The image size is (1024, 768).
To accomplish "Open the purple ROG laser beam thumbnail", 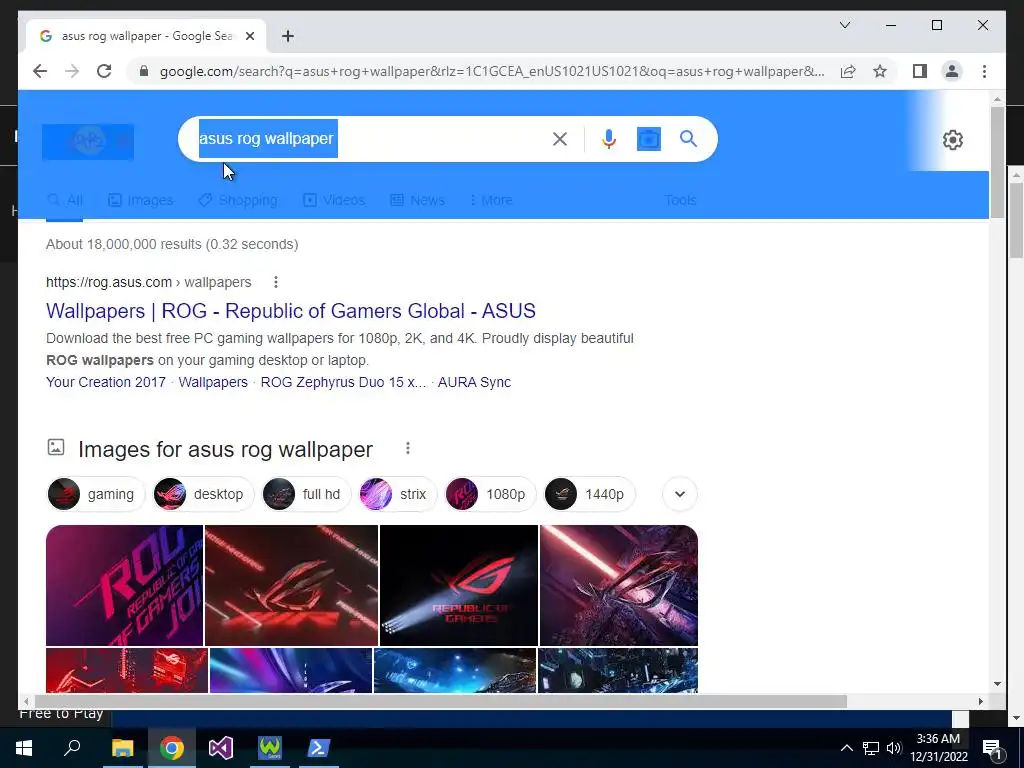I will pos(618,585).
